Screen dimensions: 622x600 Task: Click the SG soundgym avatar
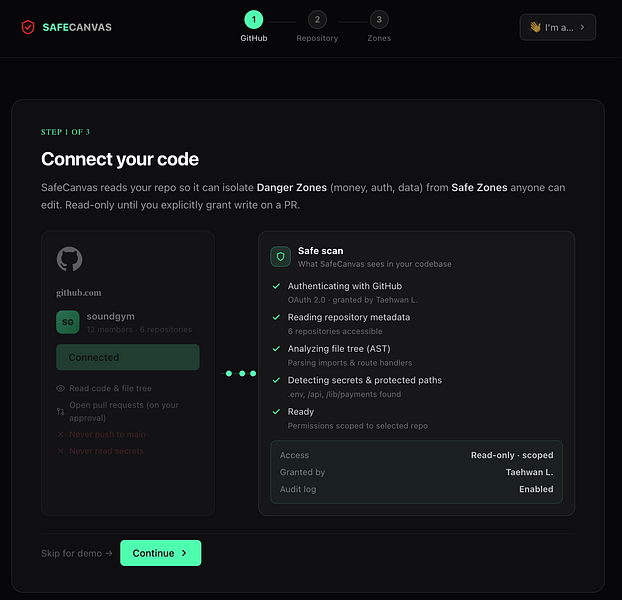point(68,322)
